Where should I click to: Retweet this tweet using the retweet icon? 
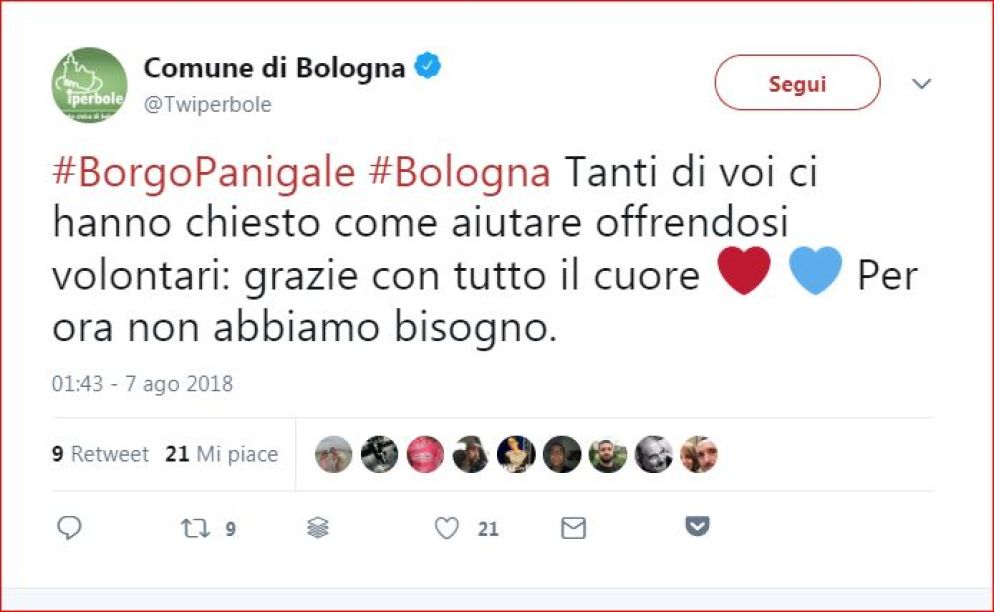point(195,528)
